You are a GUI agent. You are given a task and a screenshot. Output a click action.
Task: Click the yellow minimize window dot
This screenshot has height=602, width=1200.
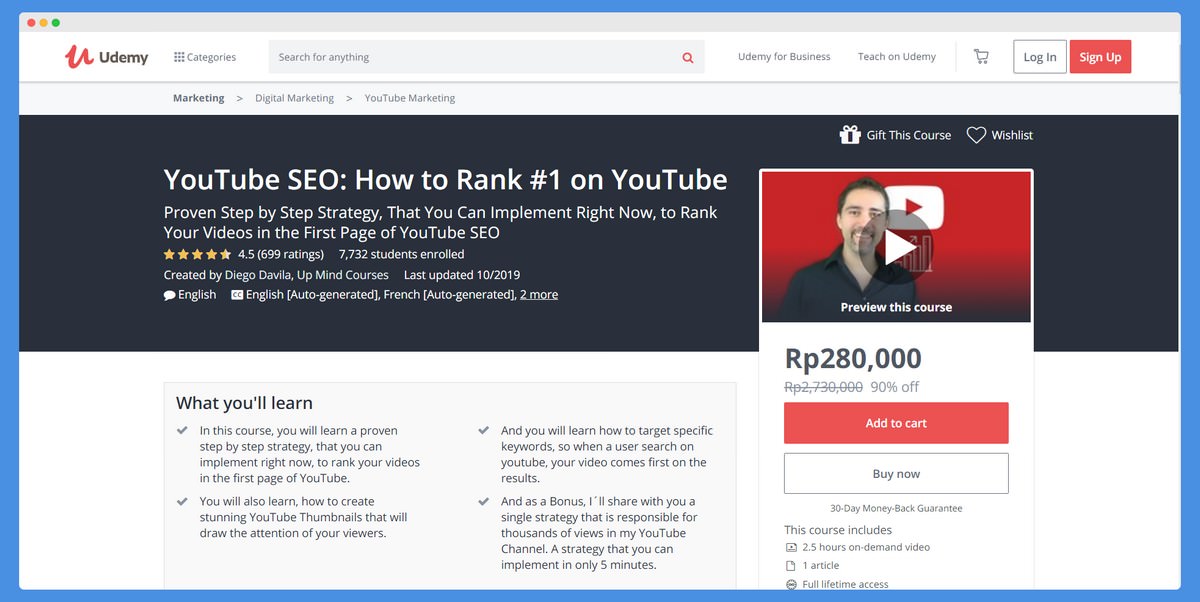click(x=44, y=22)
